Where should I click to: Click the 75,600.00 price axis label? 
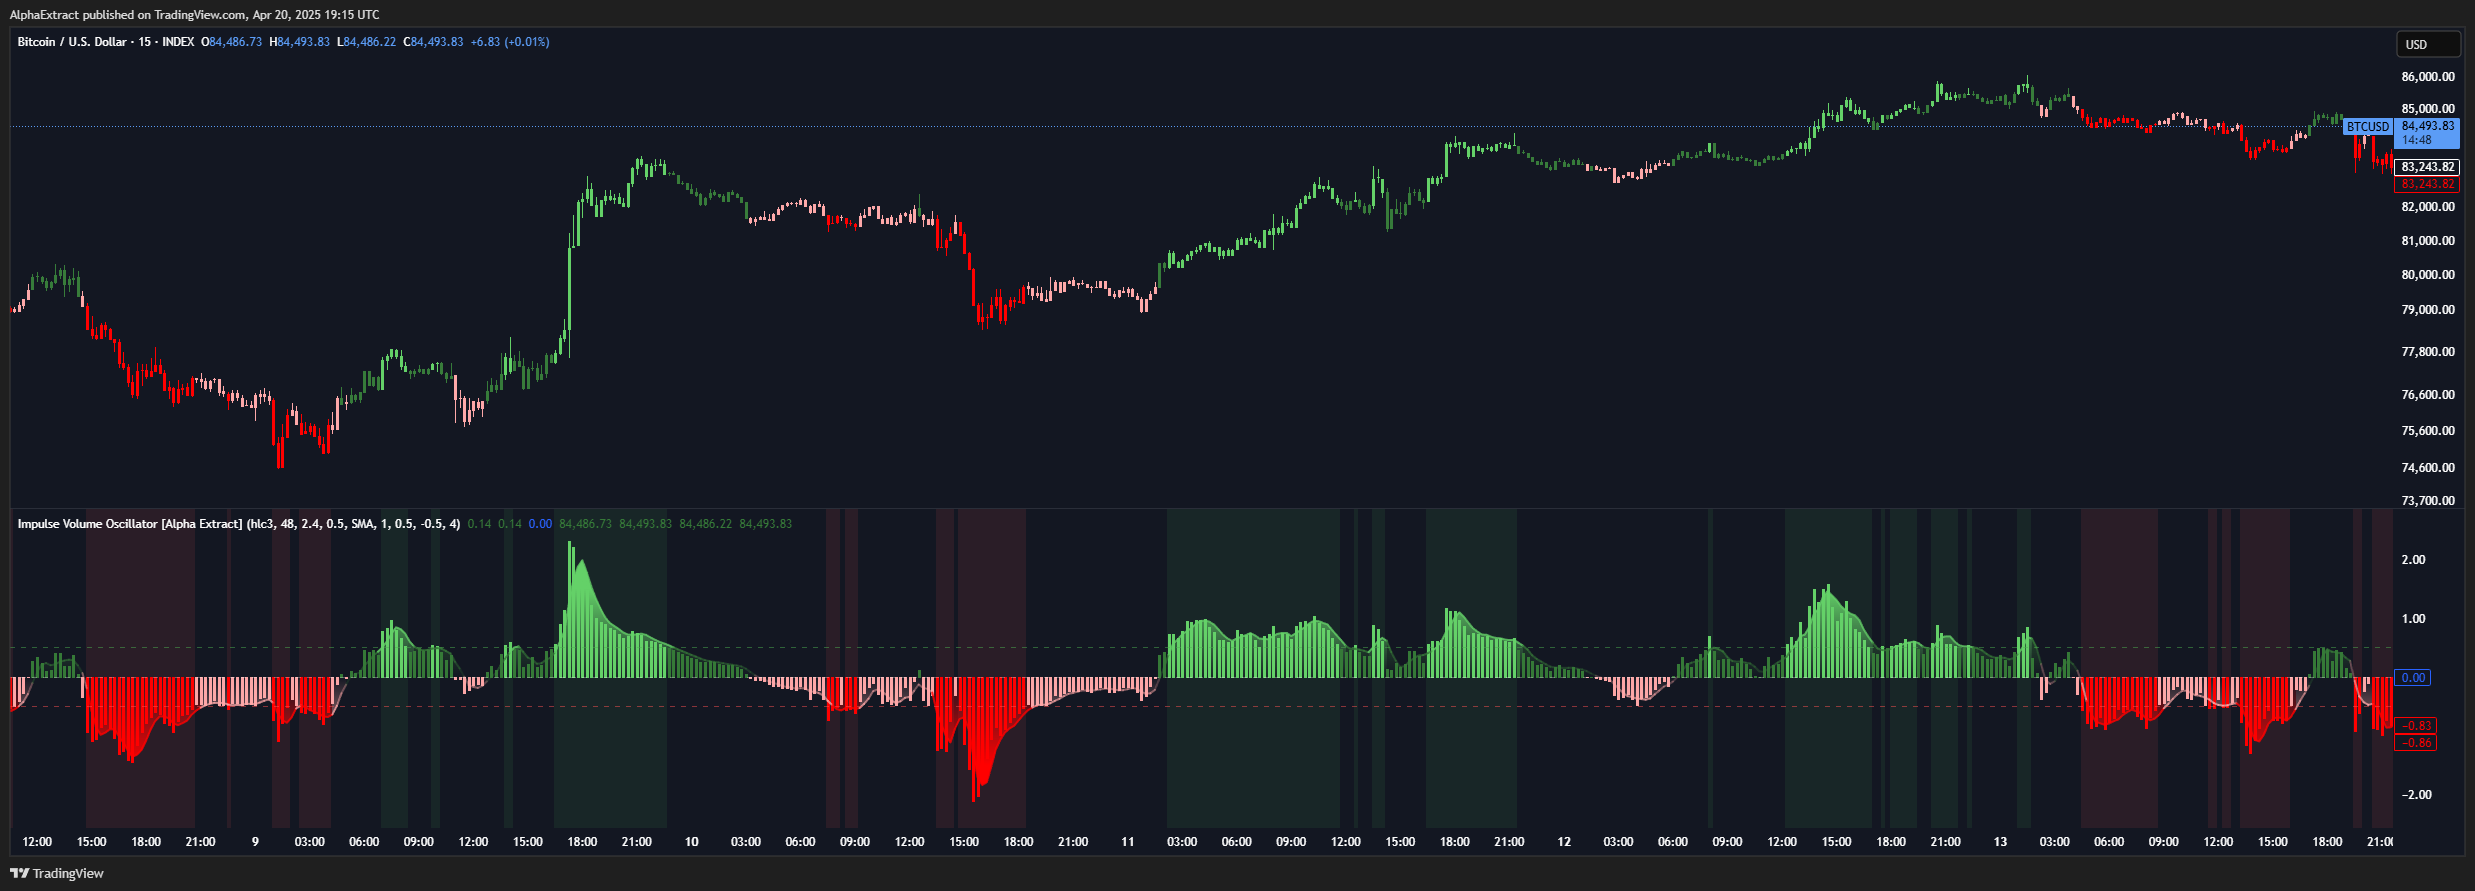[x=2428, y=431]
